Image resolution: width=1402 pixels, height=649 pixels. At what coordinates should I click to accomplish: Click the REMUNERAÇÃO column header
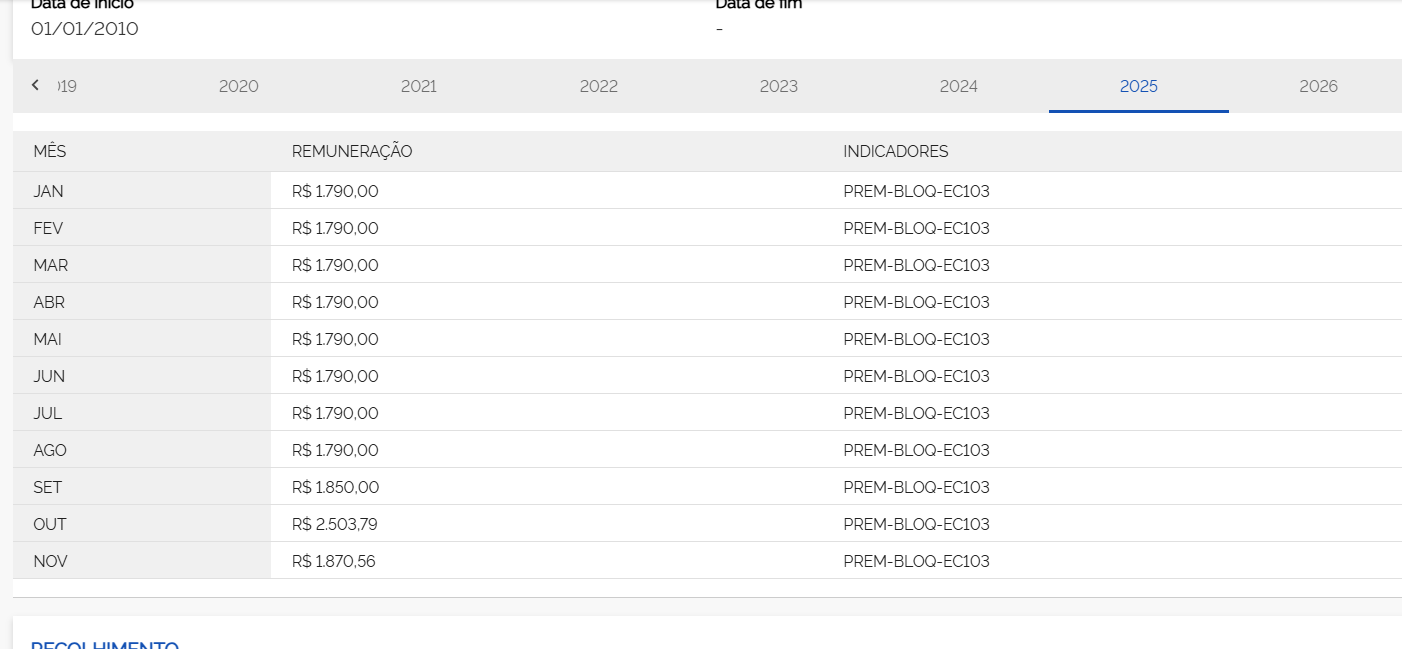pos(352,151)
